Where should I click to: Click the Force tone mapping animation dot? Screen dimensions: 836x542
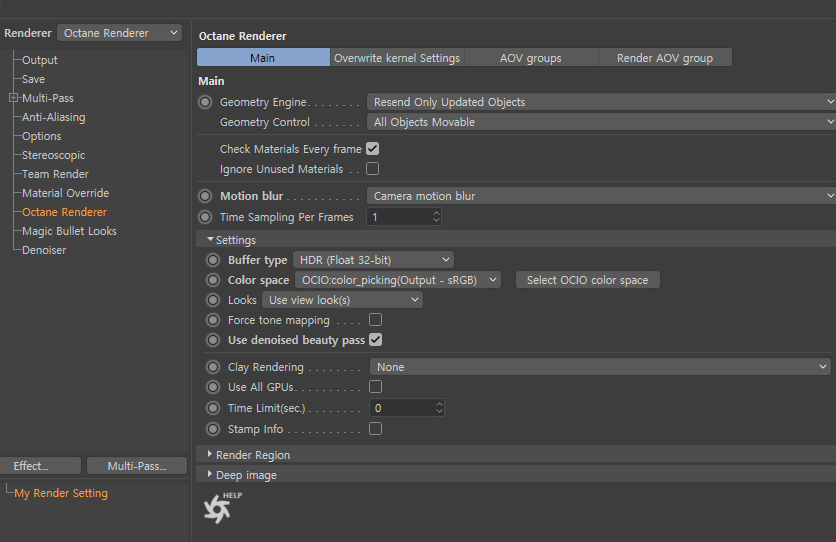[x=213, y=320]
